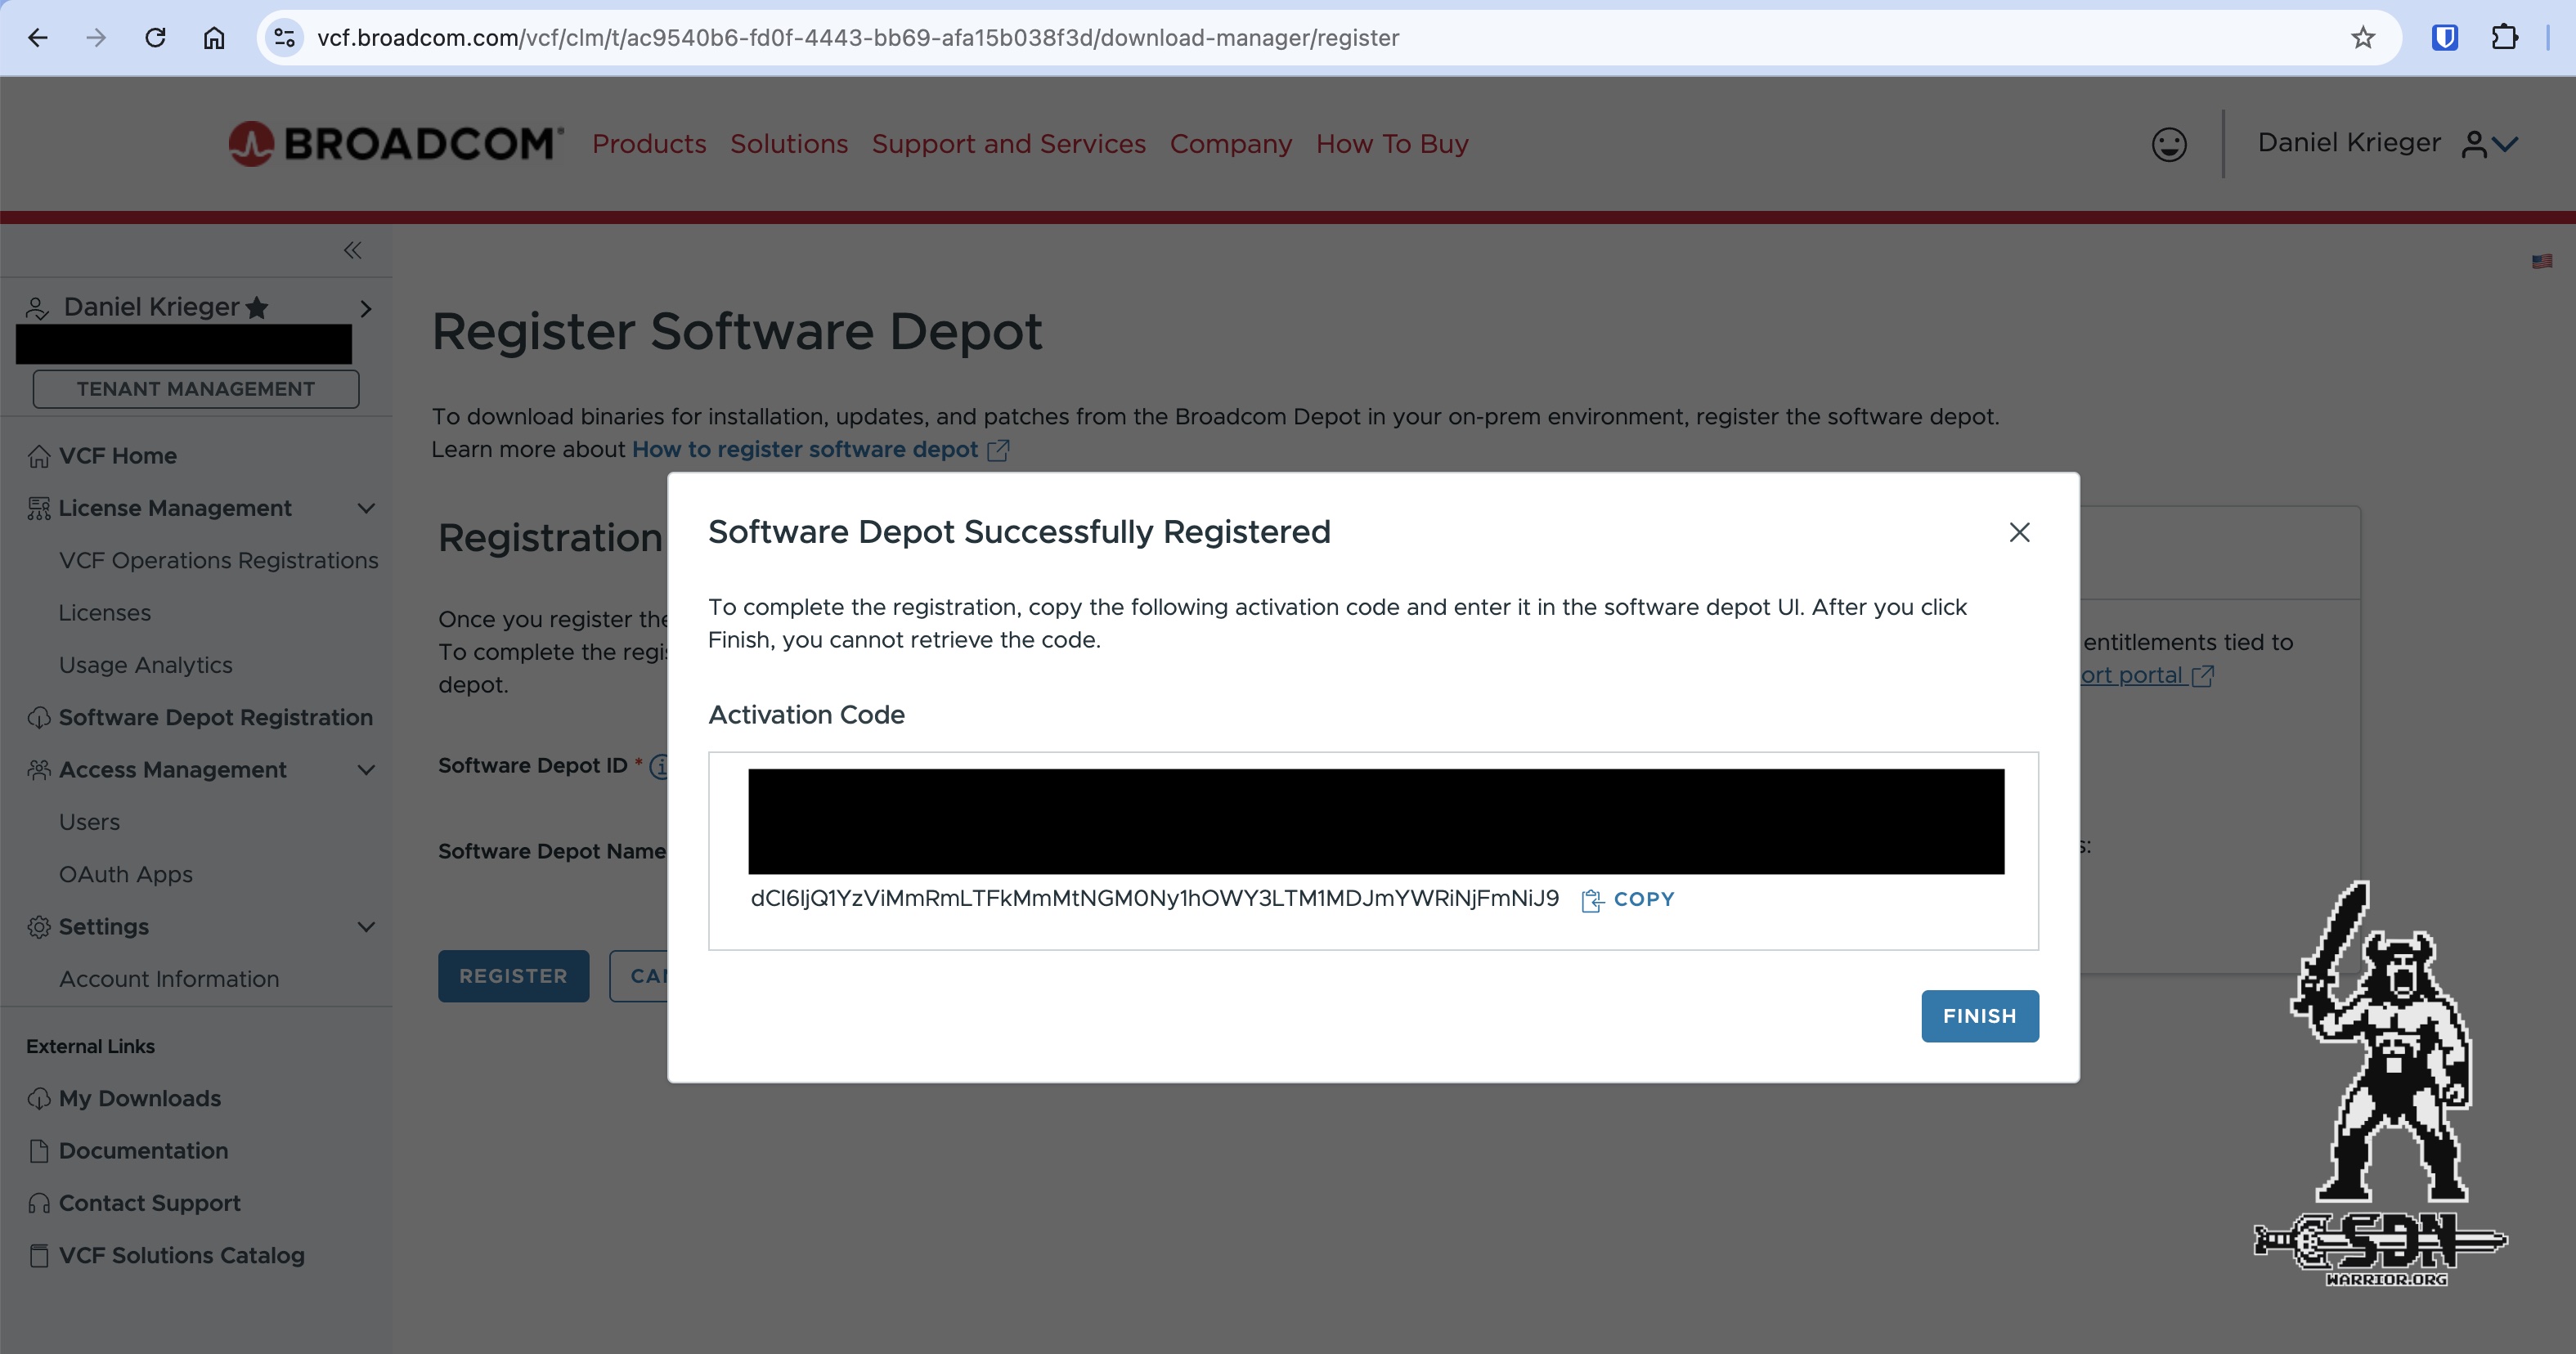This screenshot has height=1354, width=2576.
Task: Collapse the Access Management section
Action: [366, 770]
